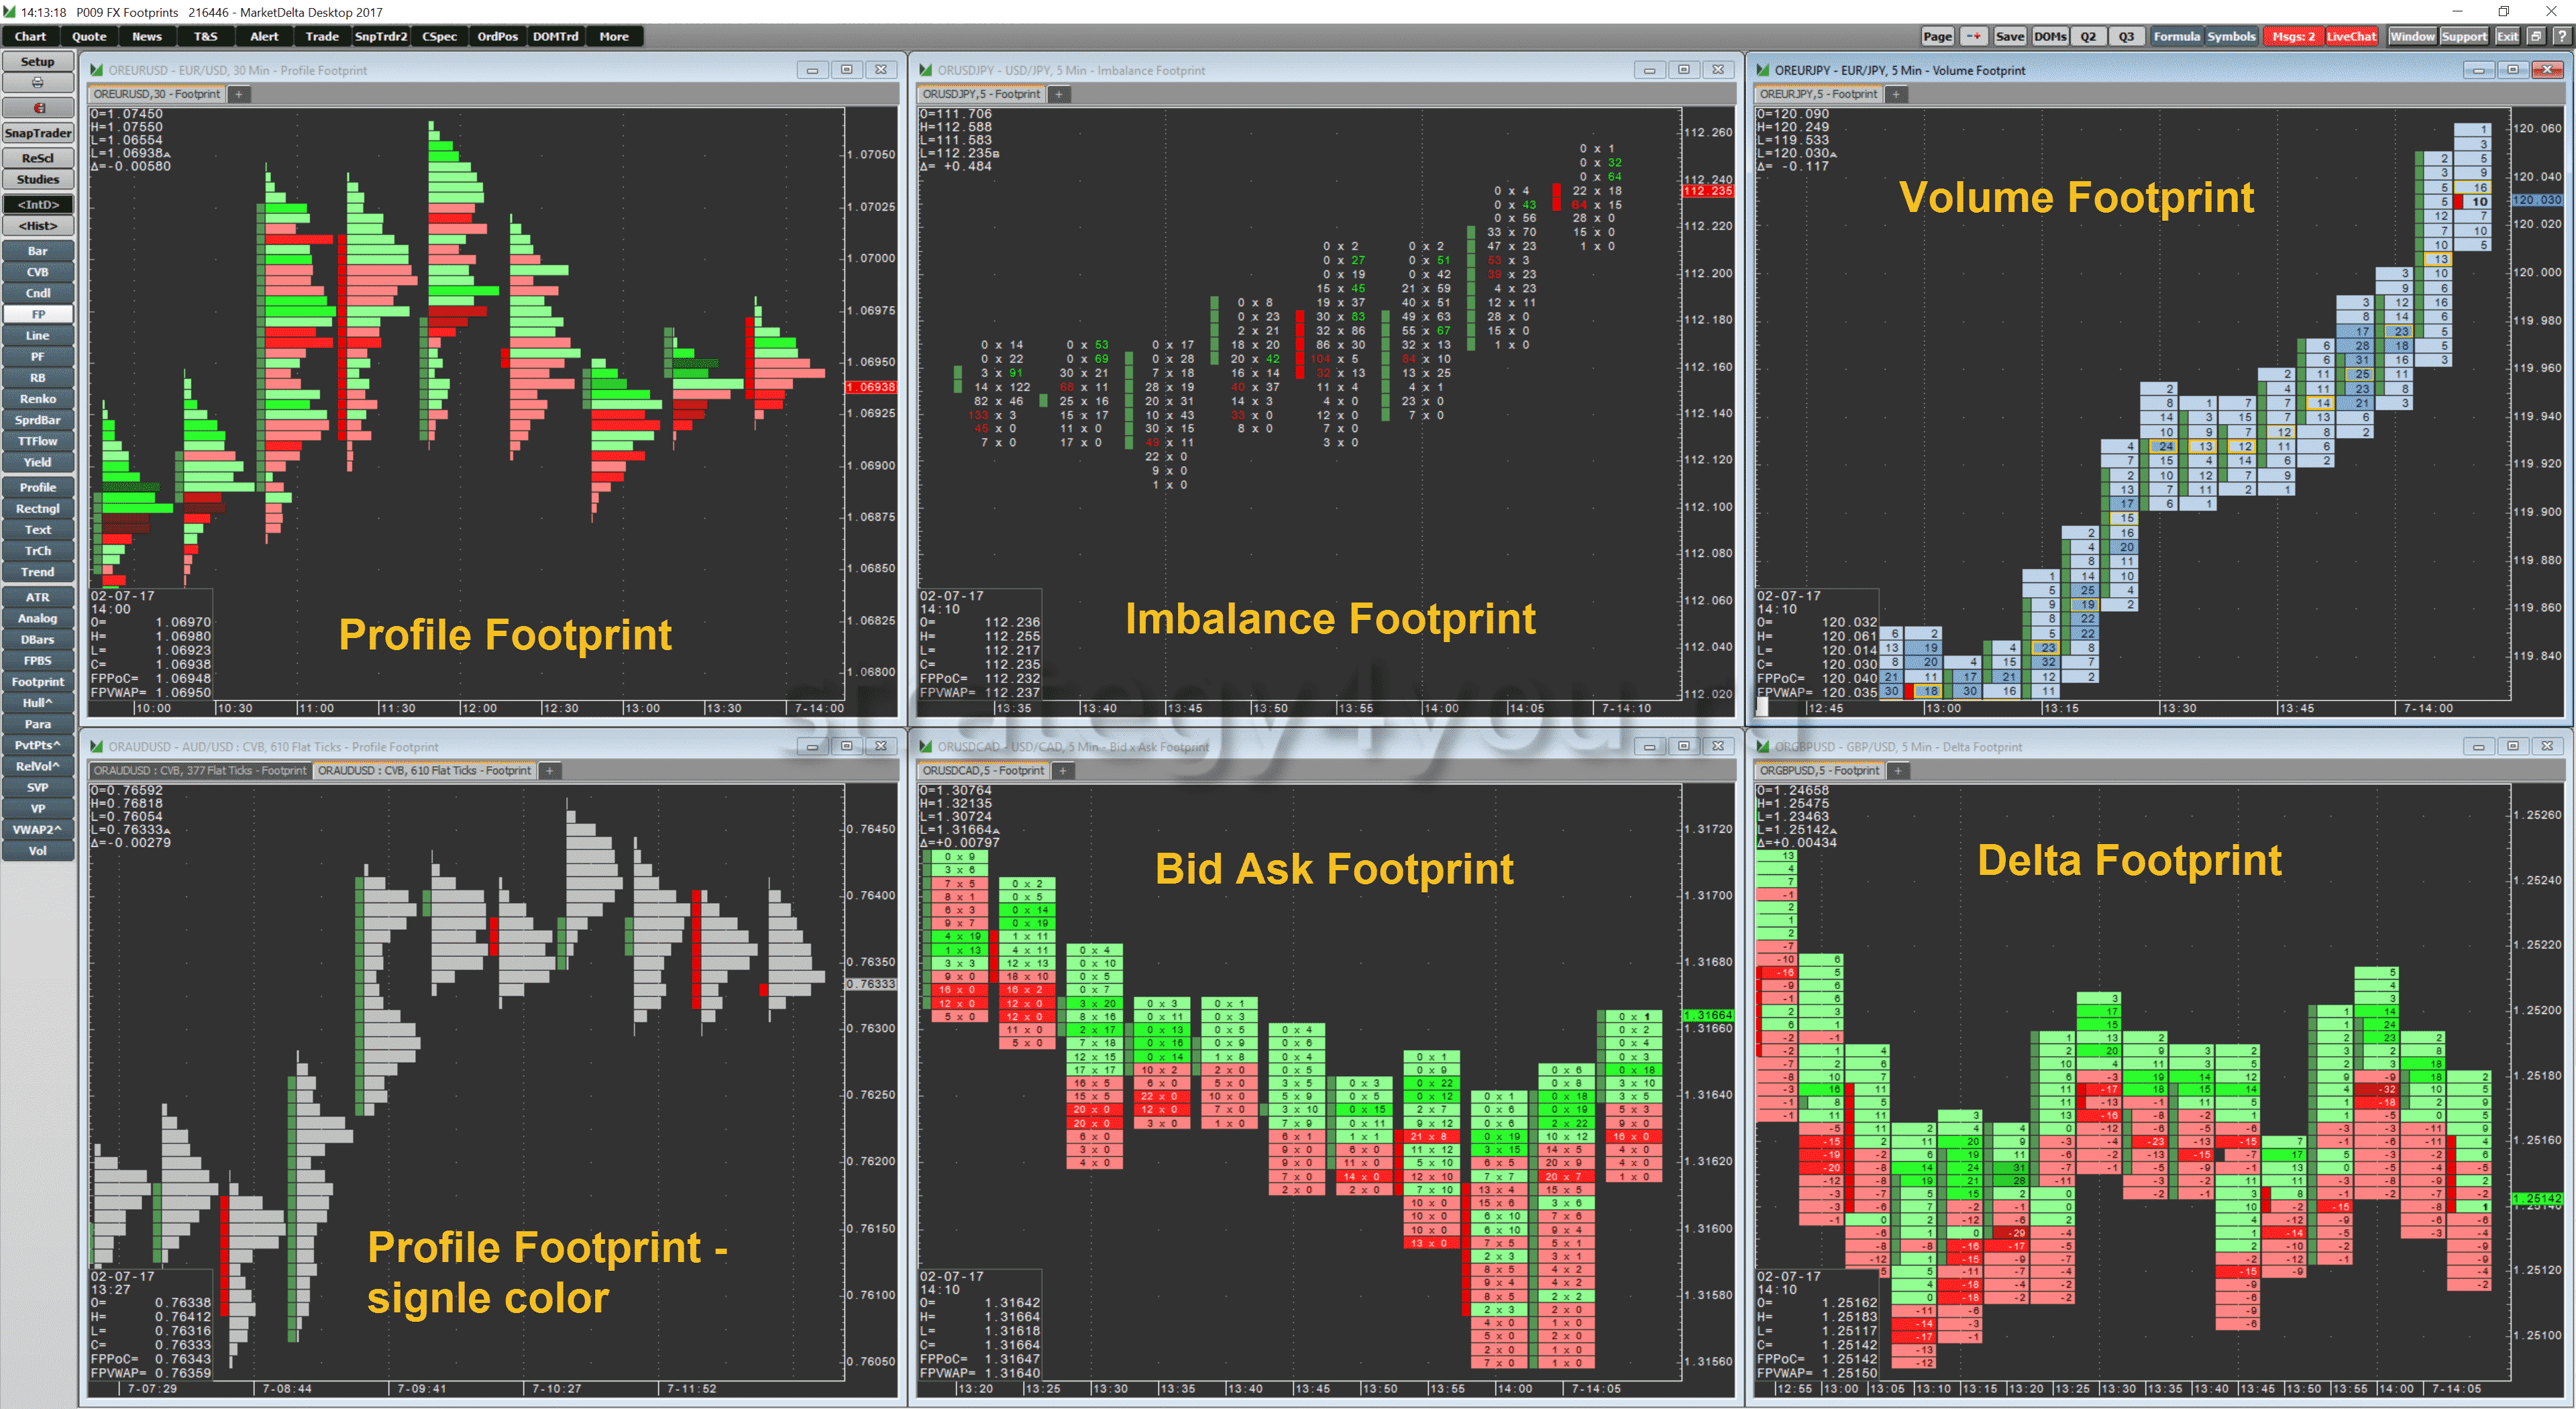2576x1409 pixels.
Task: Click the red magnet icon button
Action: tap(38, 108)
